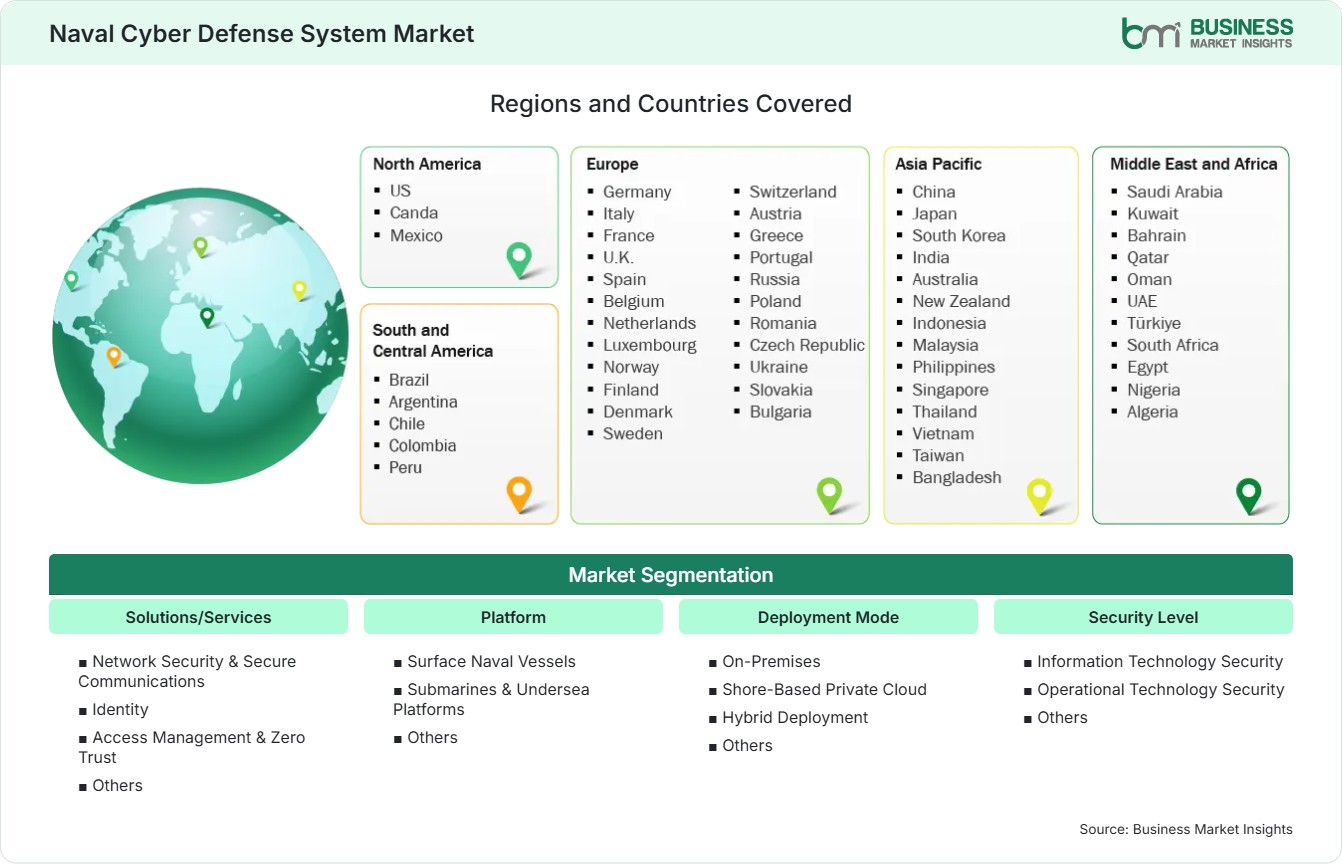Click the orange South and Central America pin icon
The width and height of the screenshot is (1342, 864).
coord(519,494)
